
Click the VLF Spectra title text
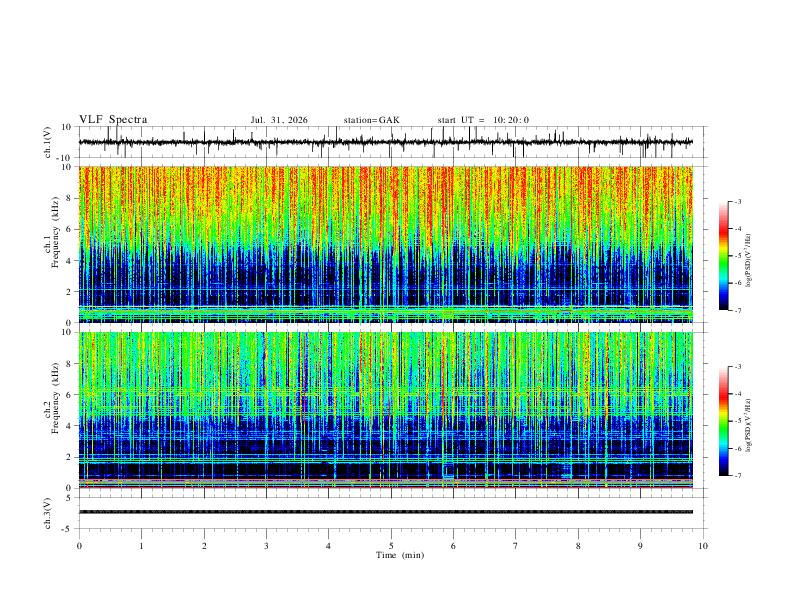coord(113,120)
